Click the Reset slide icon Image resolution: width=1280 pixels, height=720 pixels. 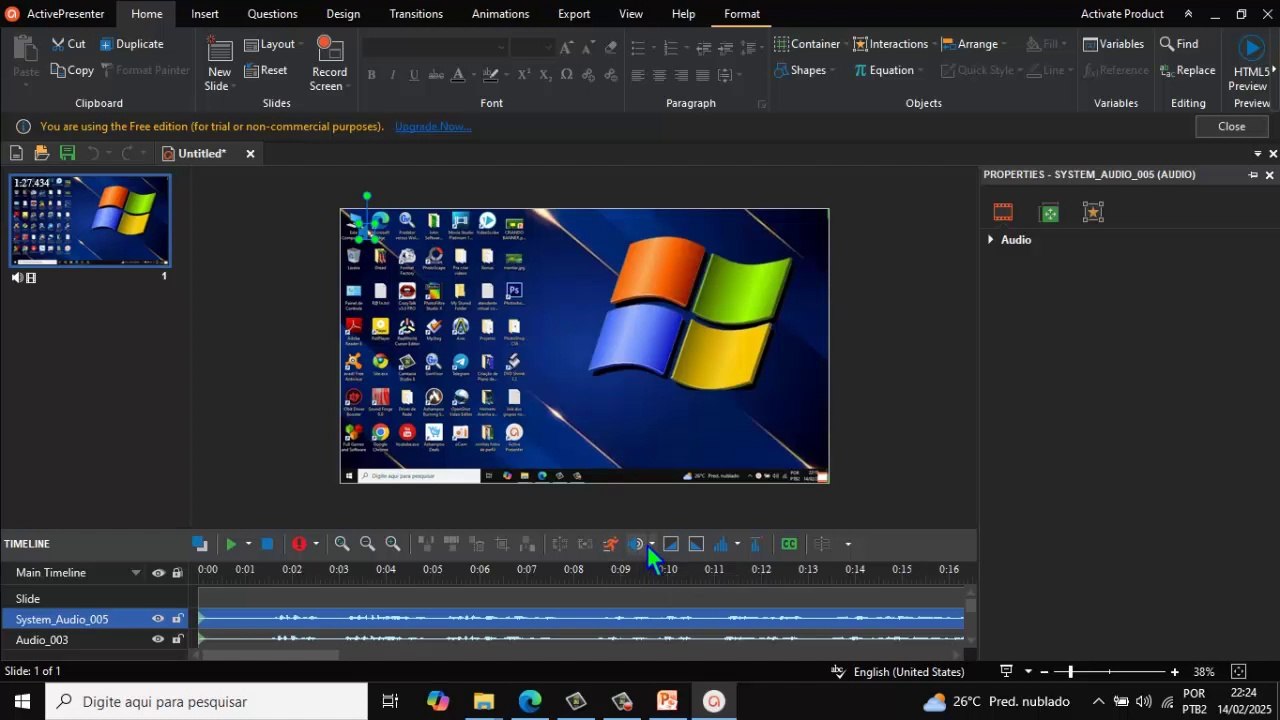[x=251, y=70]
